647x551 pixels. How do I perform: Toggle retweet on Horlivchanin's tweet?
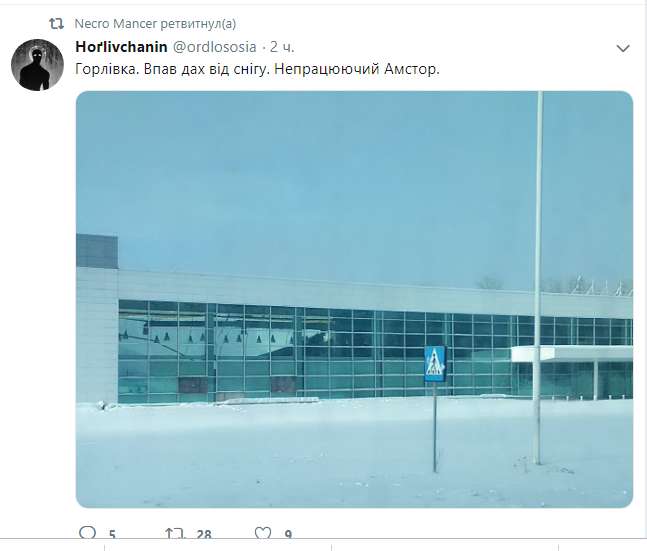coord(174,533)
